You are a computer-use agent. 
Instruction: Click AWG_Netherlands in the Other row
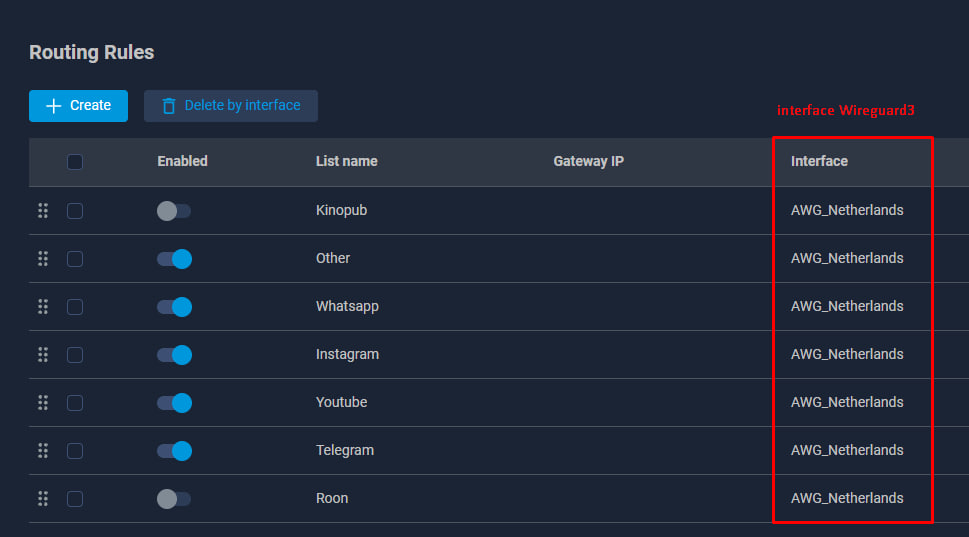847,258
